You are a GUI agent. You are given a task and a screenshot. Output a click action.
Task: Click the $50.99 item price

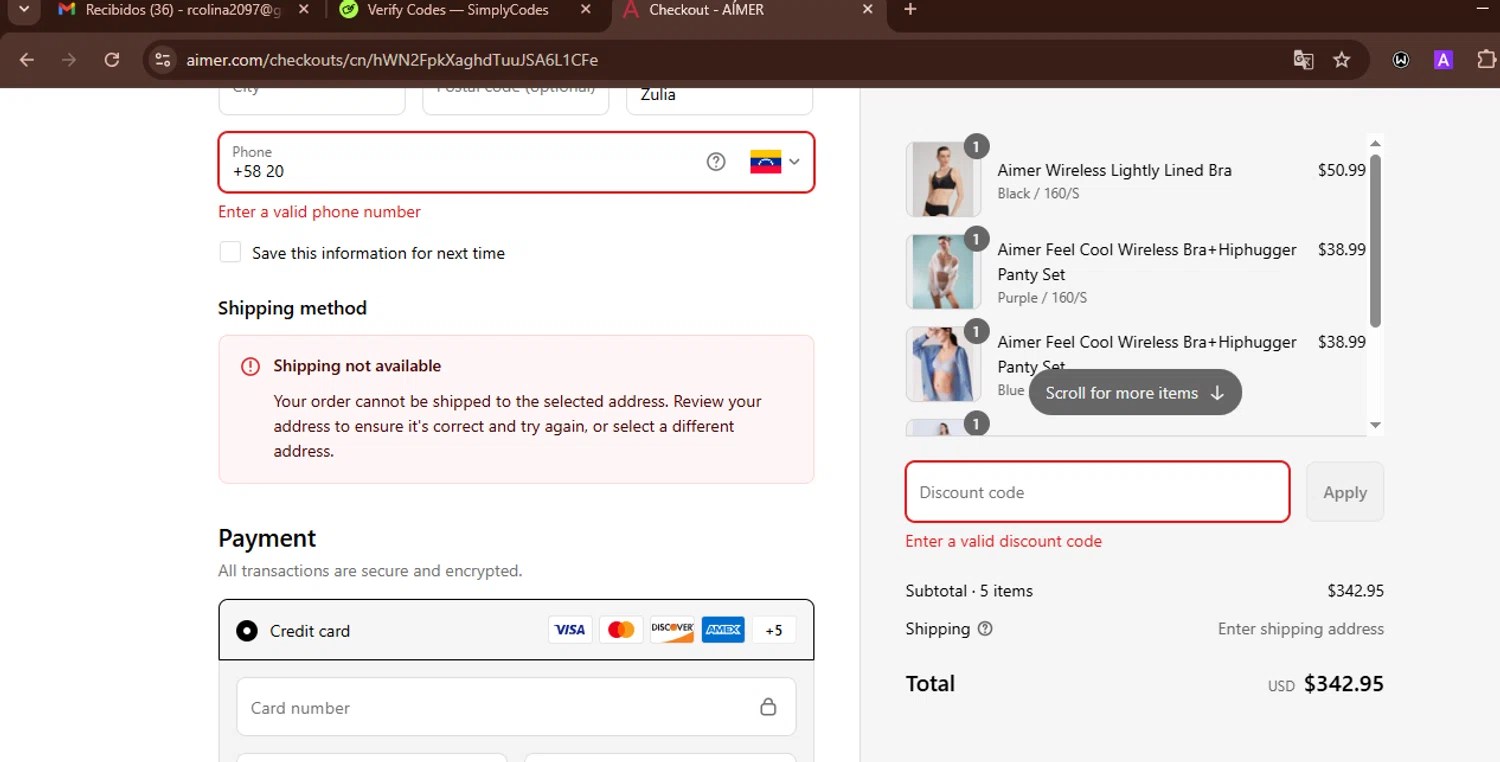(x=1341, y=170)
